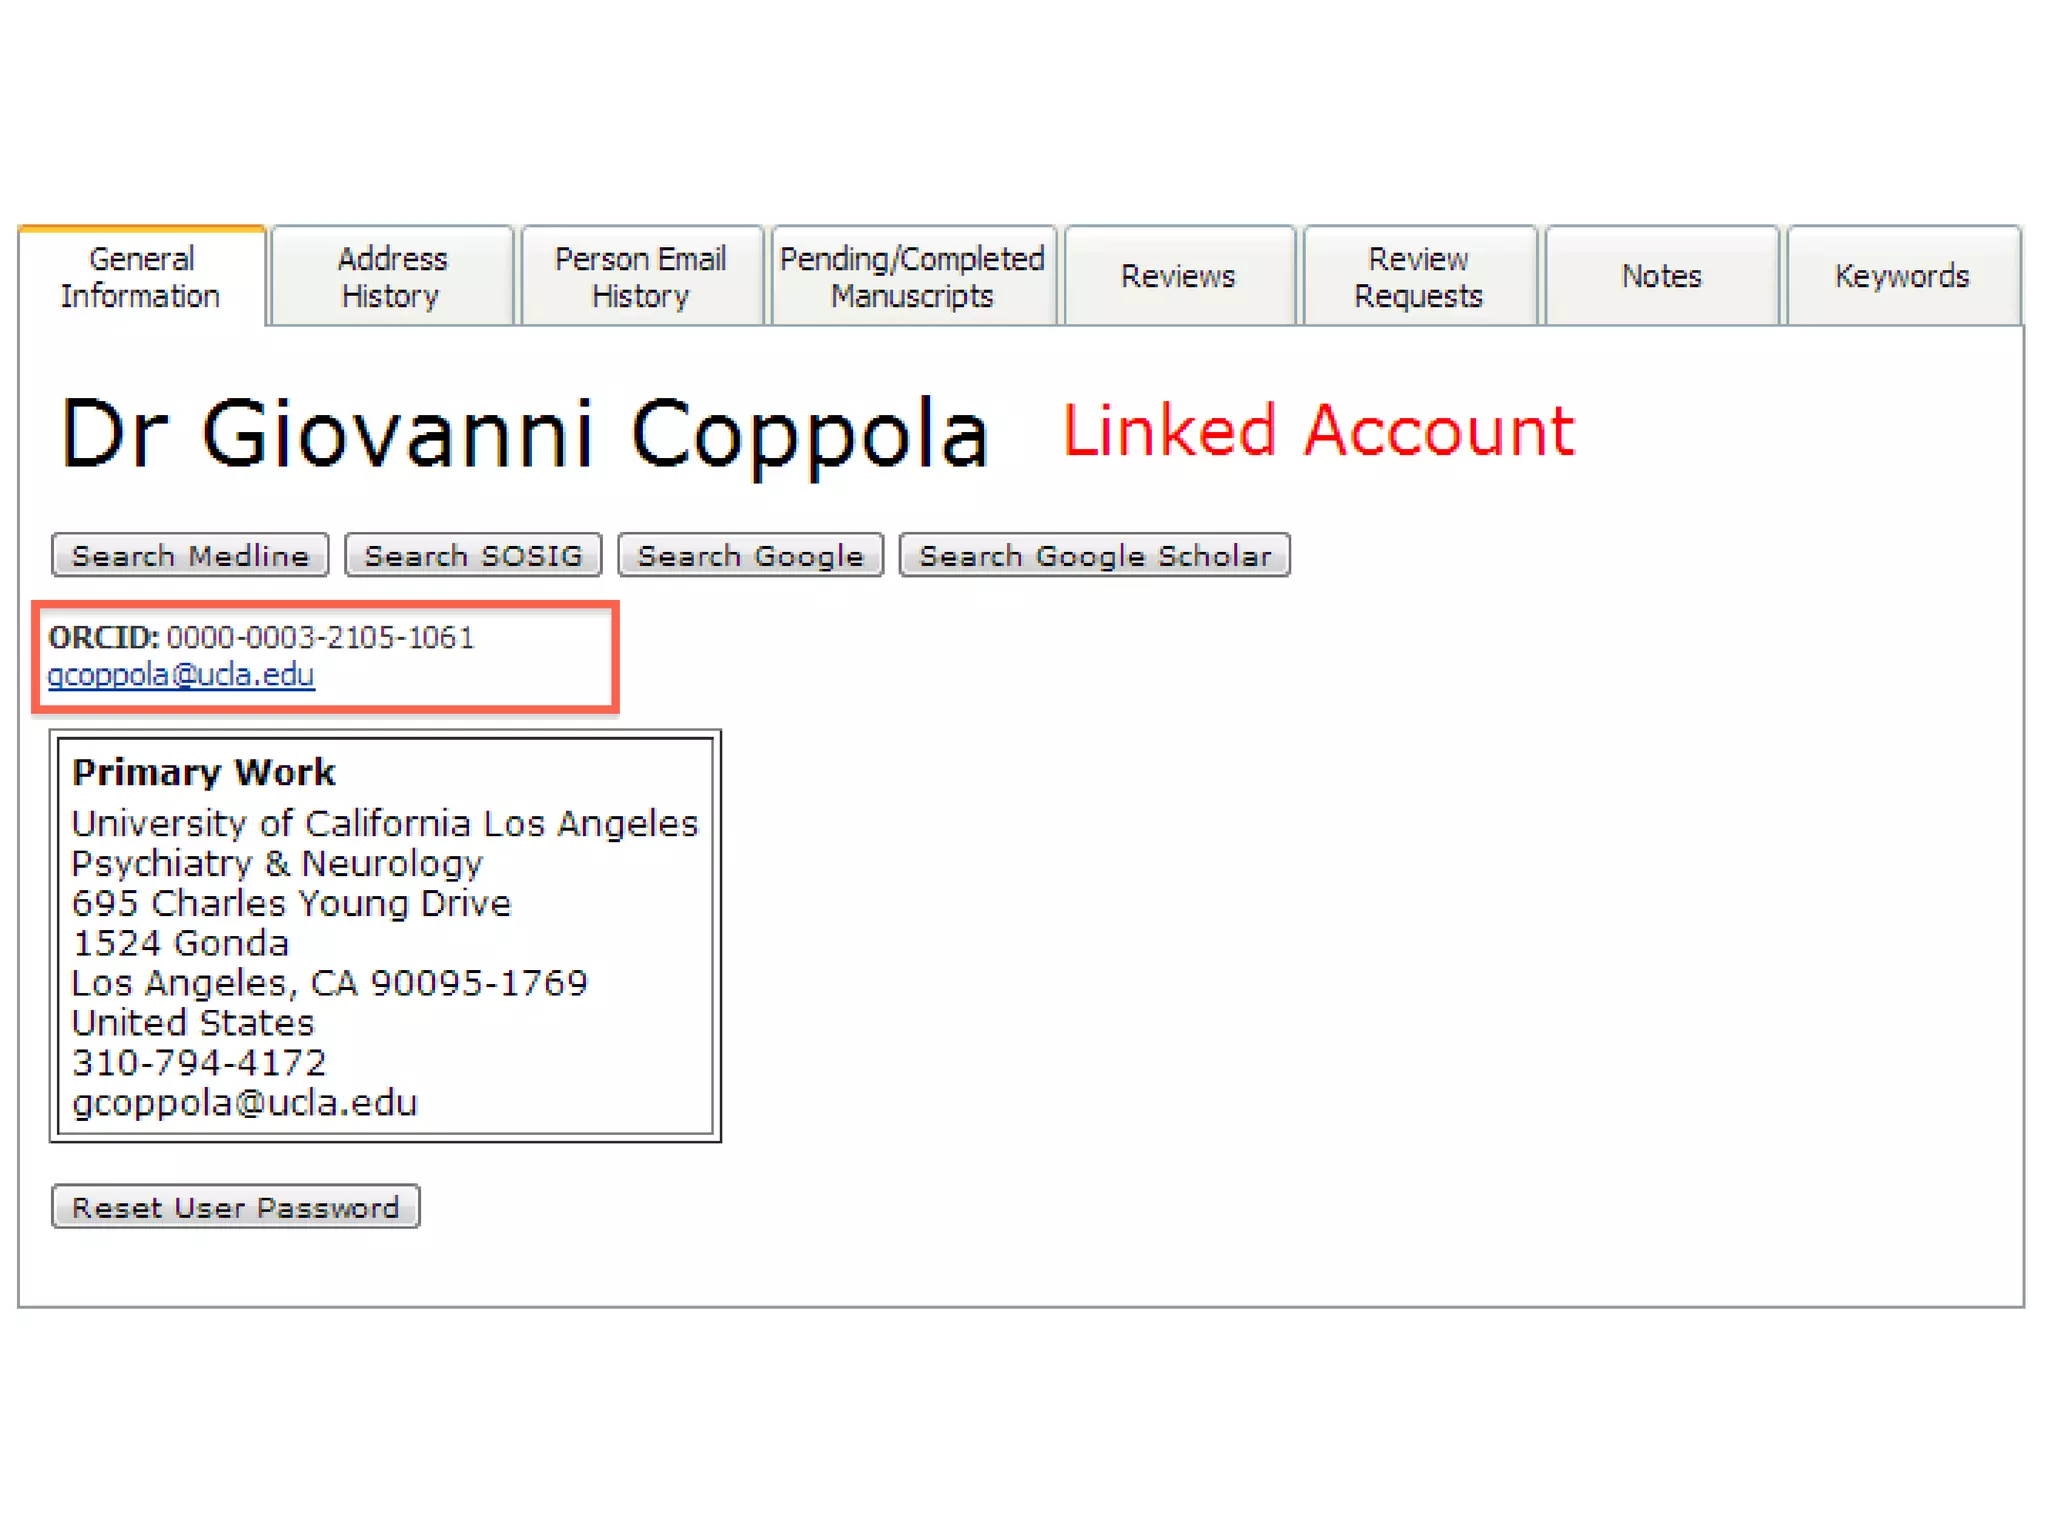2048x1536 pixels.
Task: Switch to Address History tab
Action: [391, 277]
